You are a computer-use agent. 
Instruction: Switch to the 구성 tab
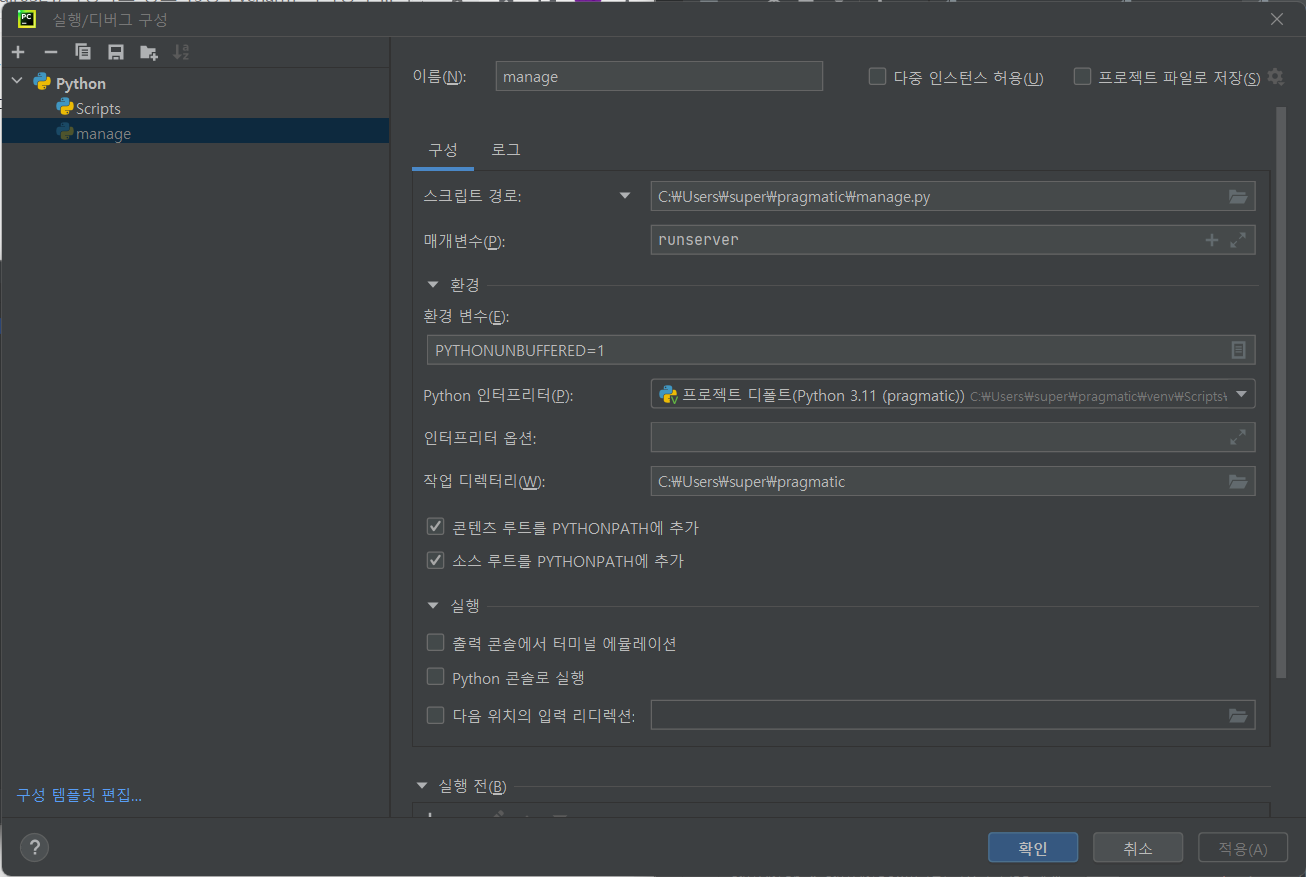[443, 150]
